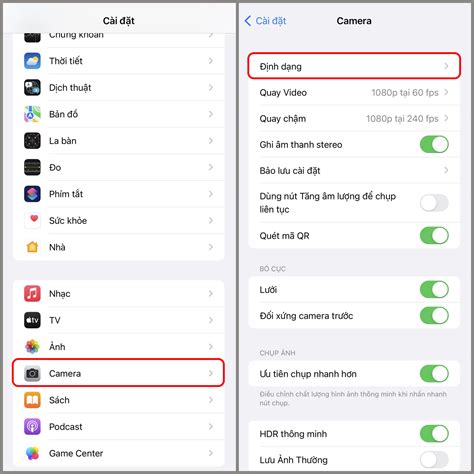Screen dimensions: 474x474
Task: Select the La bàn compass icon
Action: [32, 141]
